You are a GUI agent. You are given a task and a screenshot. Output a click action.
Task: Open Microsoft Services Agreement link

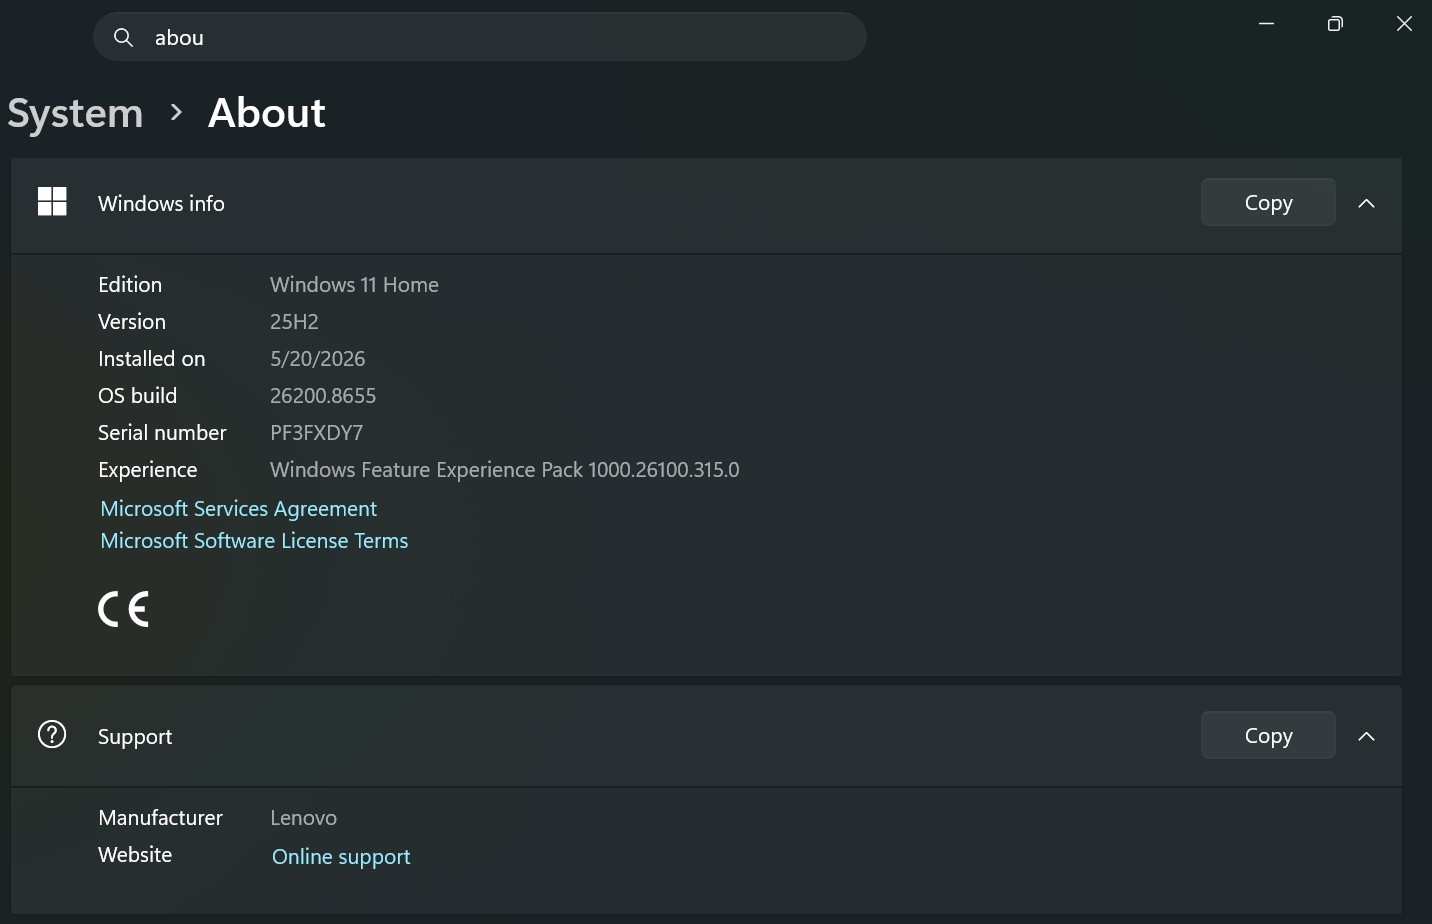point(238,508)
